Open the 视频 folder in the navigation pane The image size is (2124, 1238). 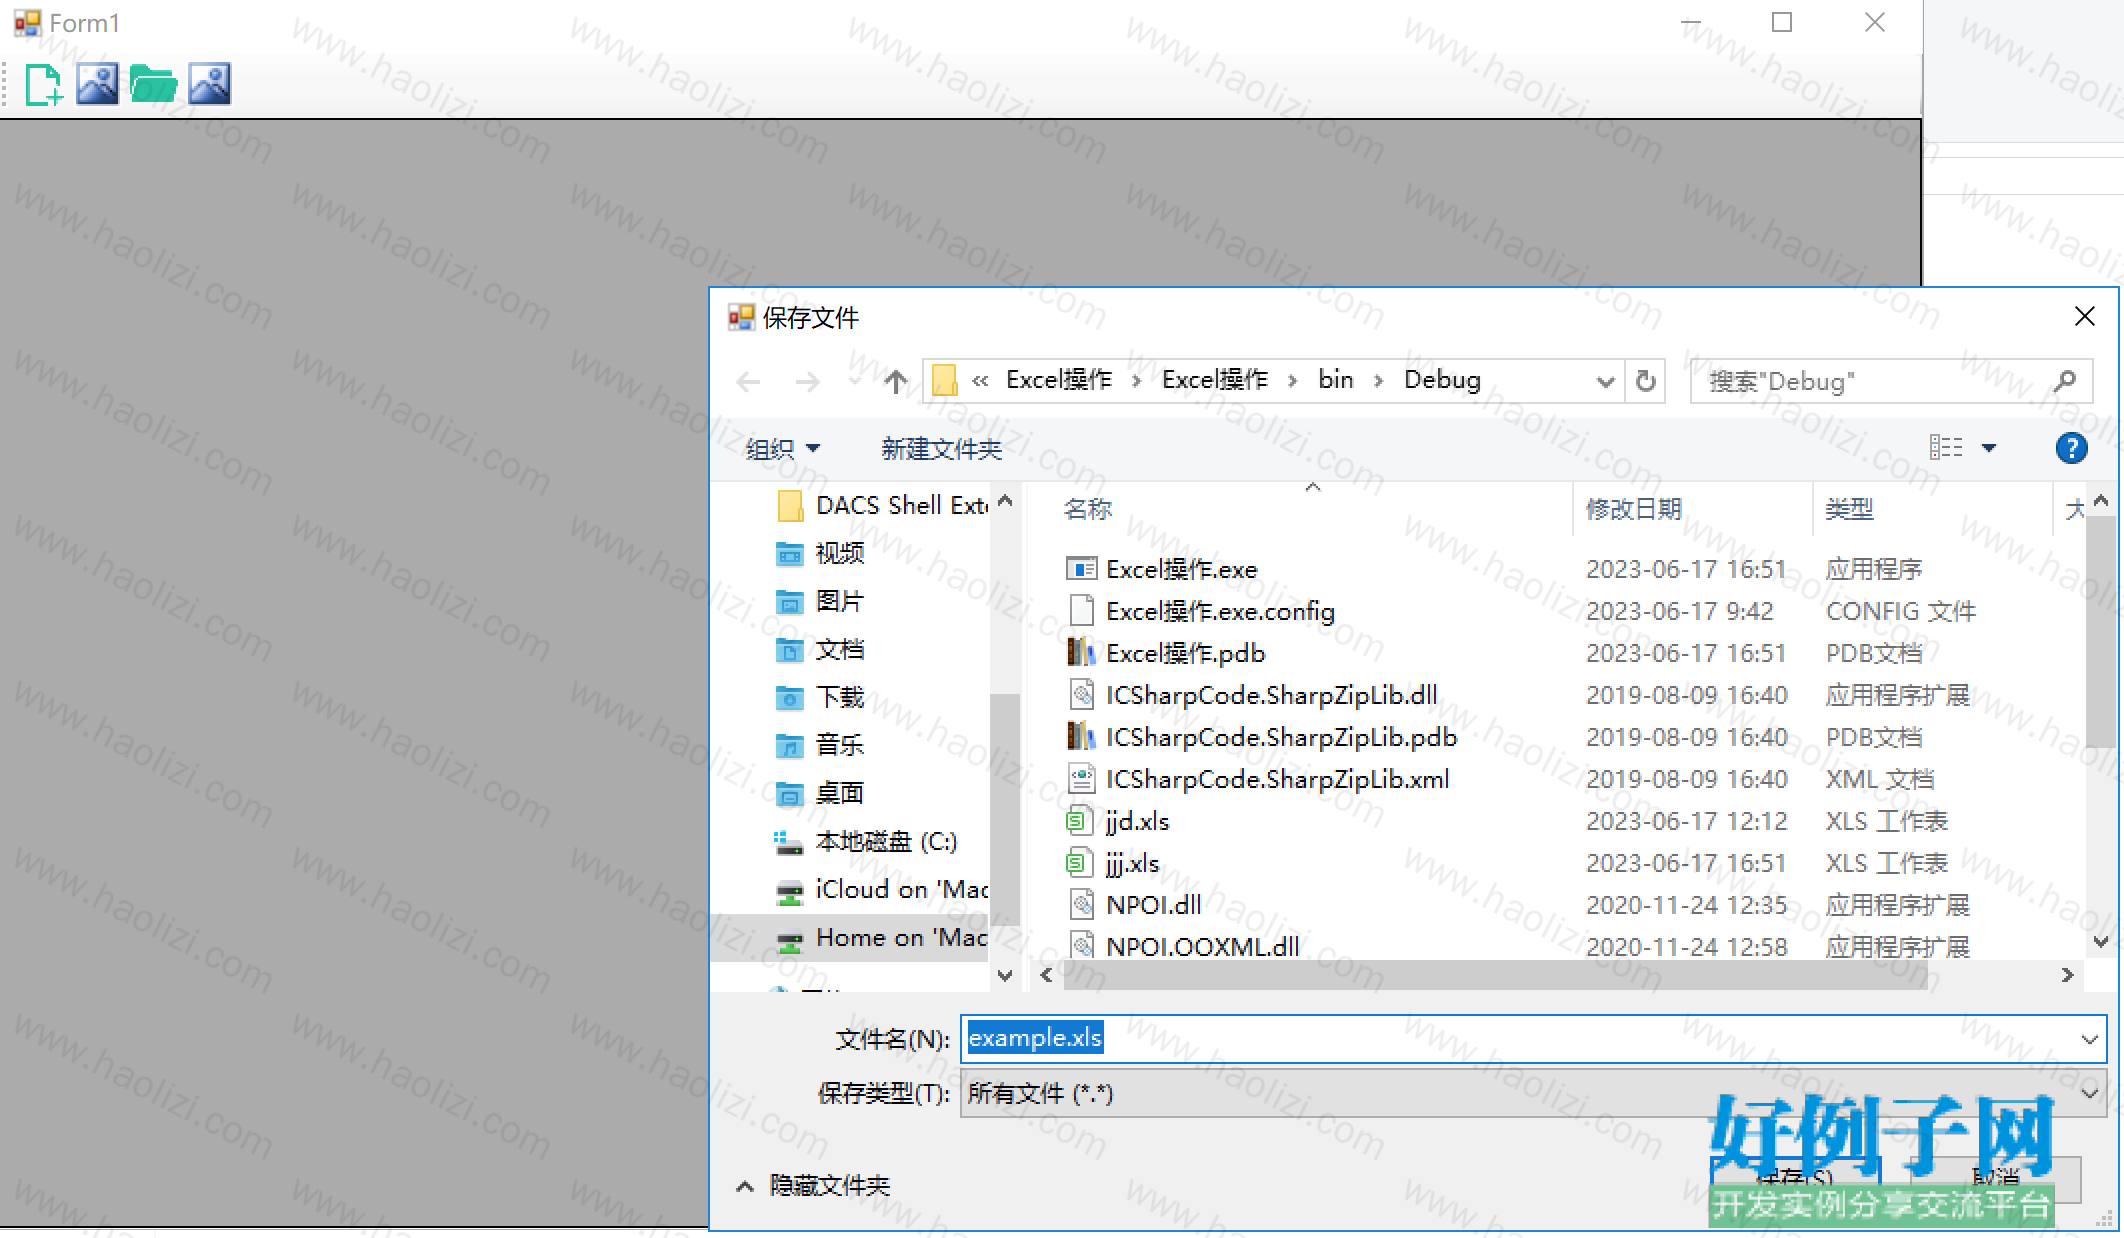point(821,553)
